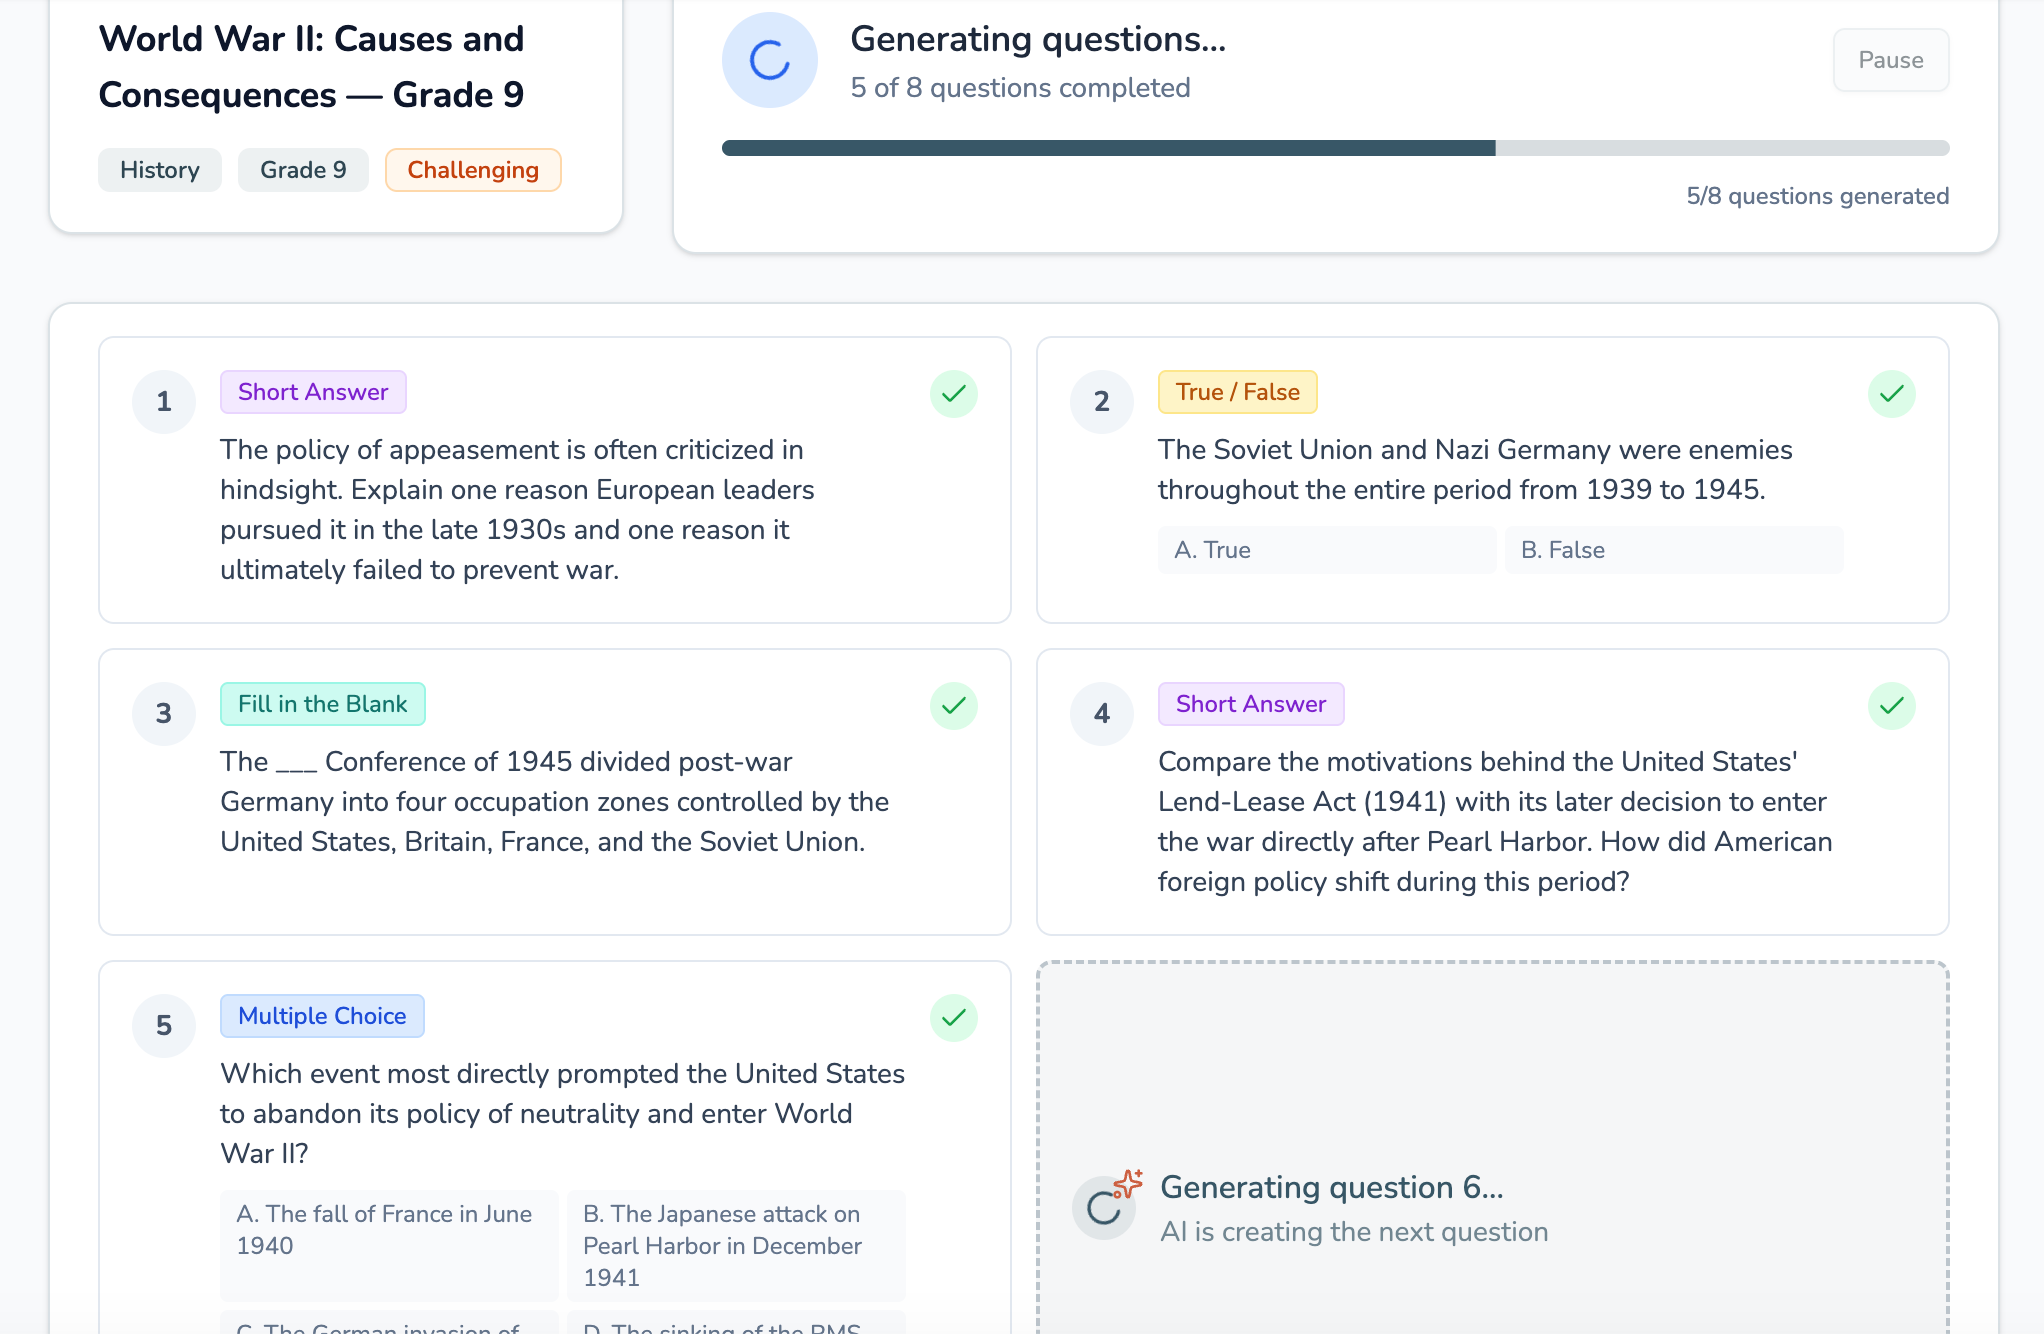The image size is (2044, 1334).
Task: Select answer "B. False" on question 2
Action: click(x=1673, y=550)
